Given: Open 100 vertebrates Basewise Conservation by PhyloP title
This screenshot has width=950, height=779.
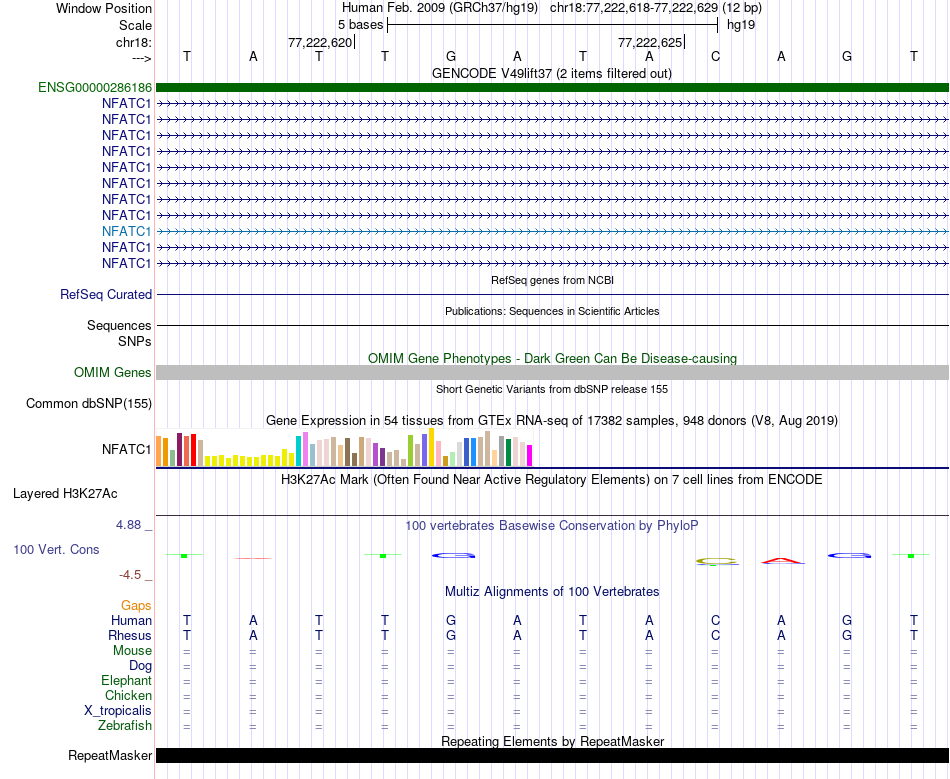Looking at the screenshot, I should (552, 526).
